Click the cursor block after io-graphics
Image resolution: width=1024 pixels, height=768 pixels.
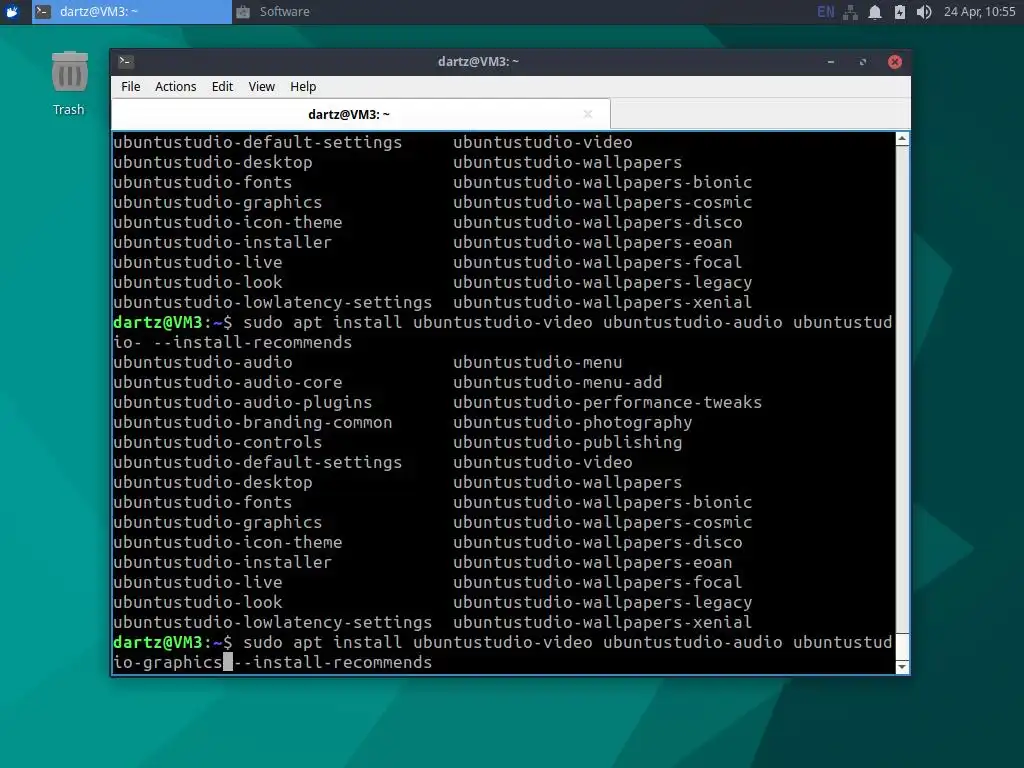coord(228,662)
